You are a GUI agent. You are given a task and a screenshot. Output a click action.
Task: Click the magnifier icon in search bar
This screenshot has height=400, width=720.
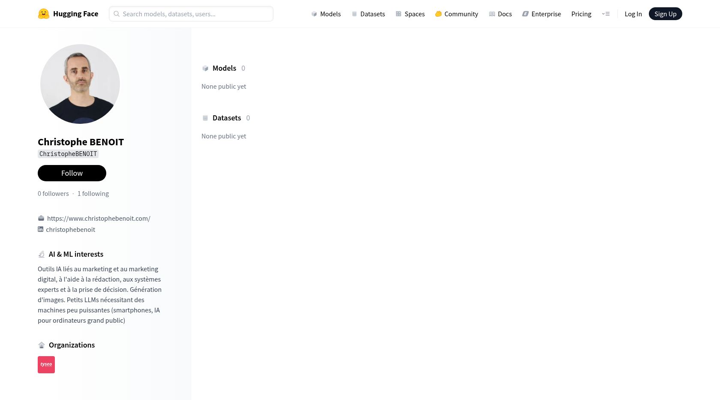point(117,14)
